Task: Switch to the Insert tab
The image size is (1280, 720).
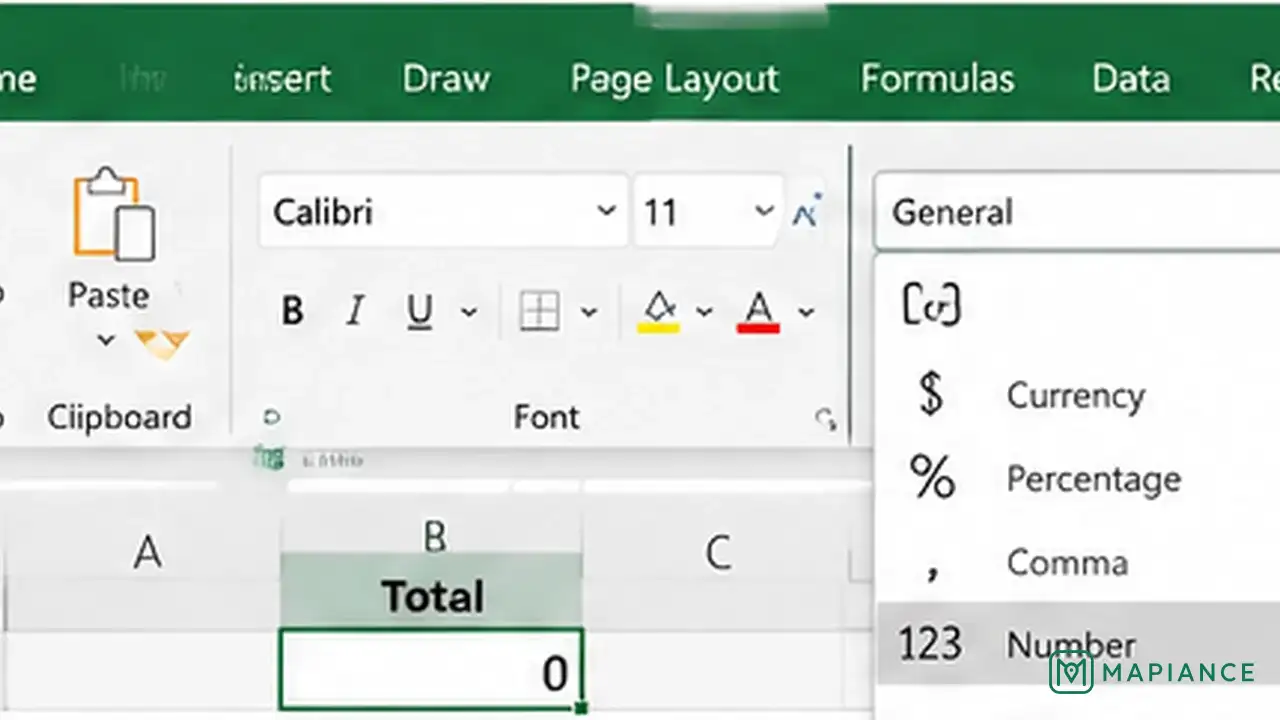Action: point(282,79)
